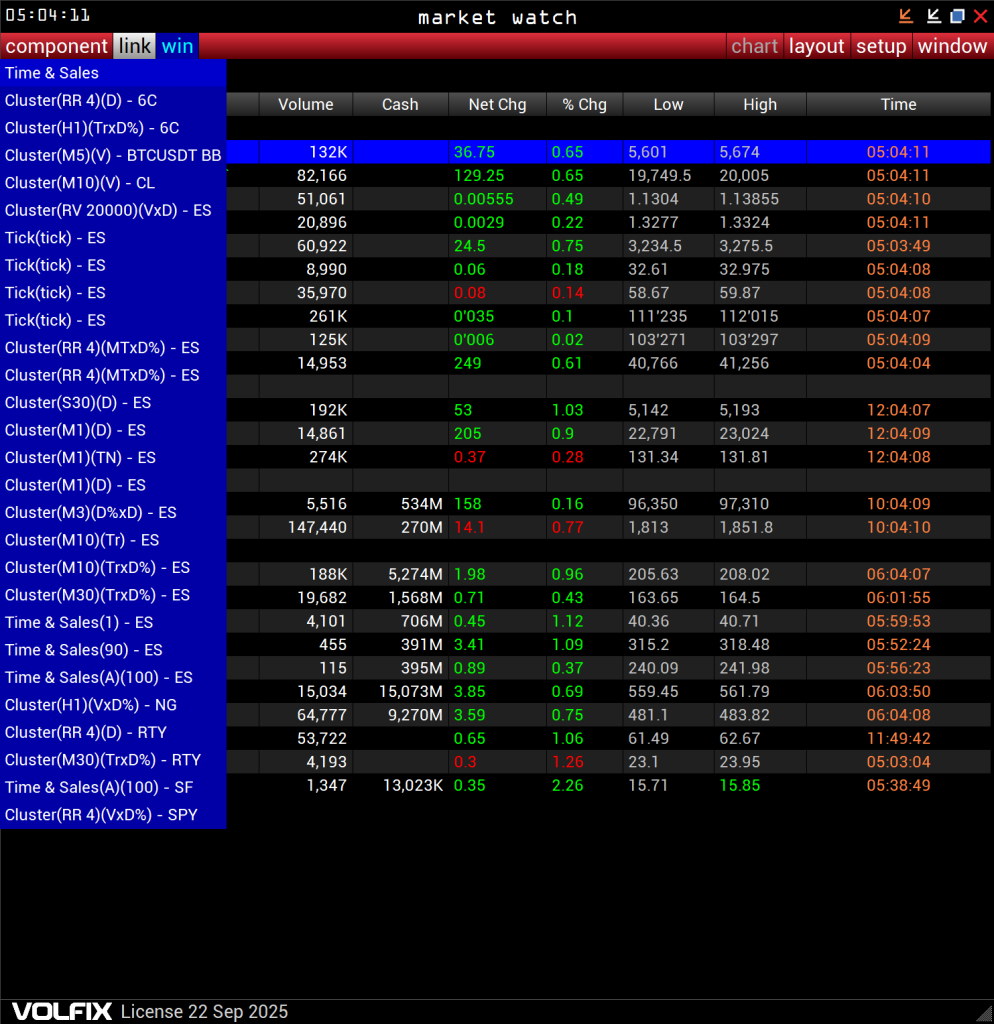Choose Time & Sales(A)(100) - ES entry
The height and width of the screenshot is (1024, 994).
tap(113, 677)
